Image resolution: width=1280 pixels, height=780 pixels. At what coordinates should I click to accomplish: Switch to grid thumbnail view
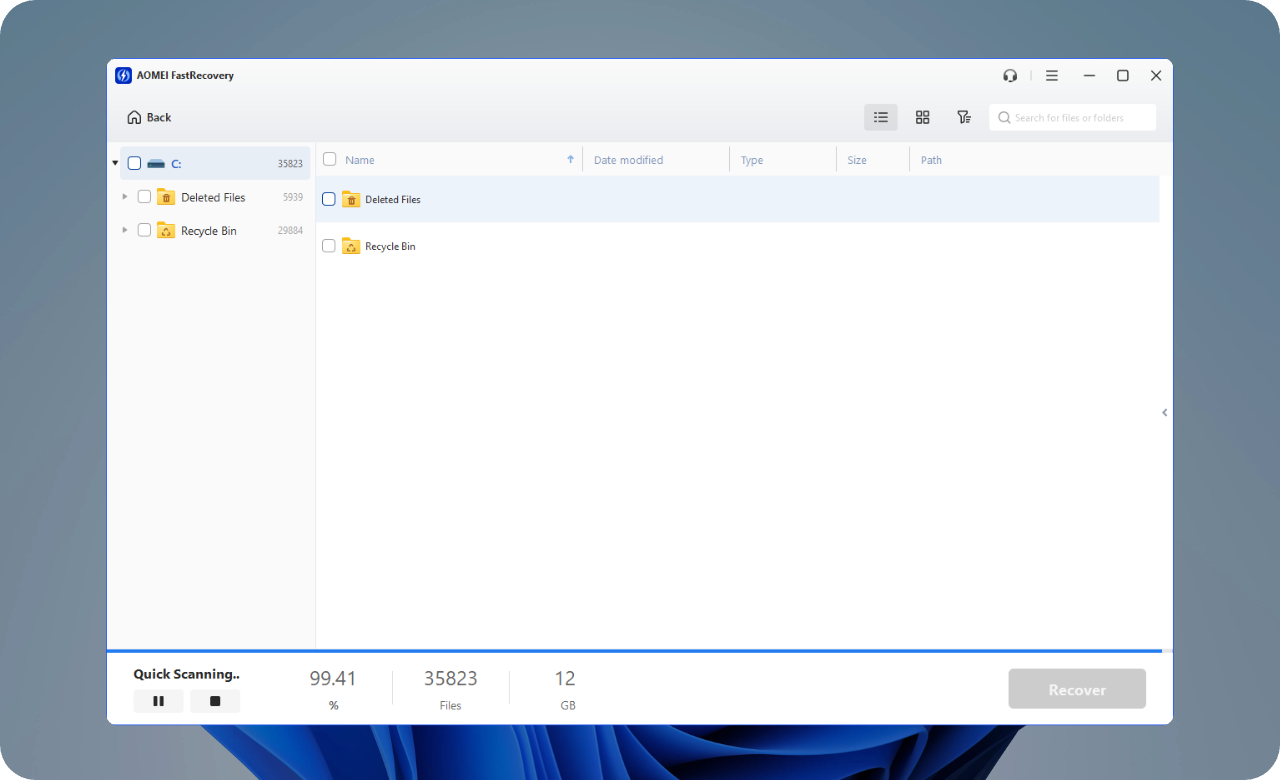(922, 117)
